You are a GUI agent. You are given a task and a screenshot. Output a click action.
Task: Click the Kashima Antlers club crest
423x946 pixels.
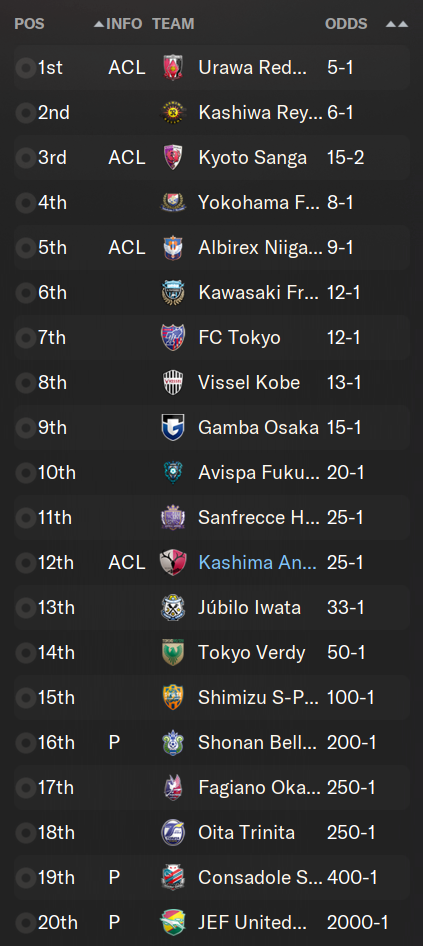coord(173,562)
